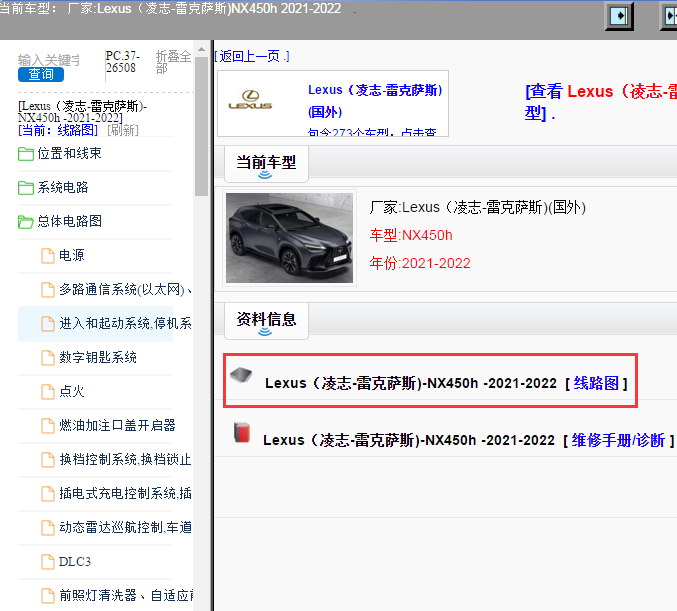
Task: Click the sidebar scrollbar up arrow
Action: coord(201,49)
